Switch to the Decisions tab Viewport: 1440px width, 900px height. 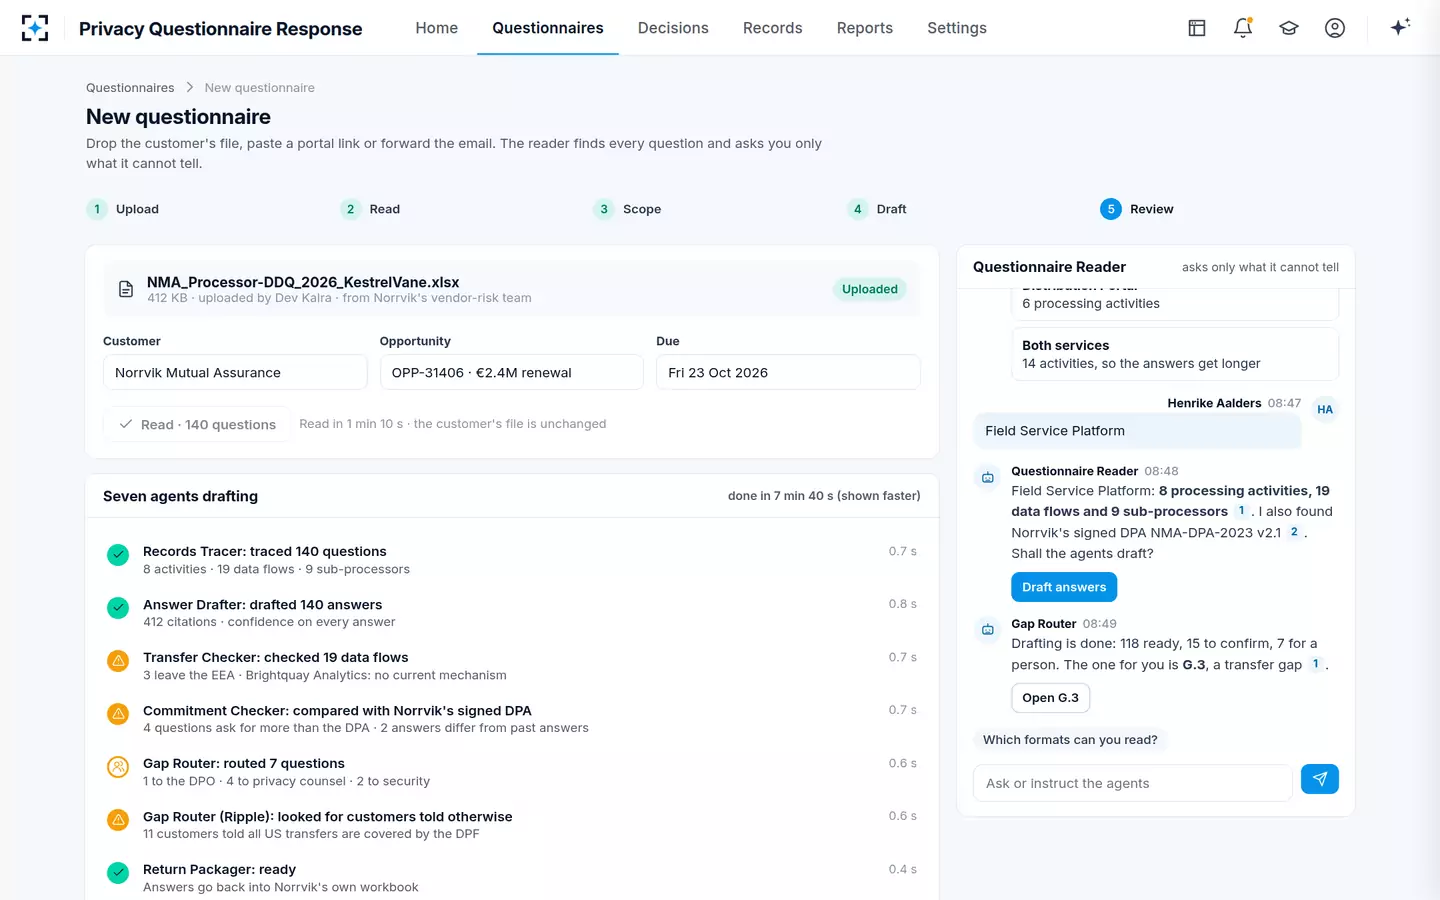click(673, 28)
